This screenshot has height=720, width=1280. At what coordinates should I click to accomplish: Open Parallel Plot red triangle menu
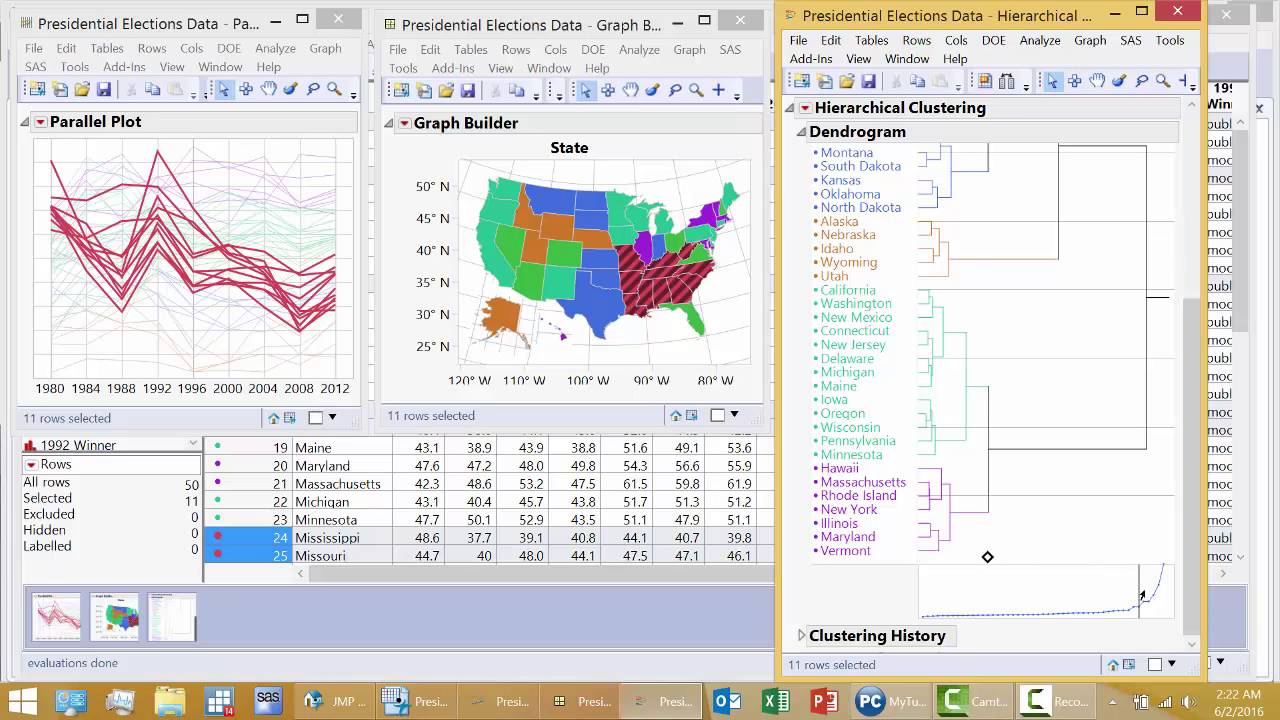(41, 122)
